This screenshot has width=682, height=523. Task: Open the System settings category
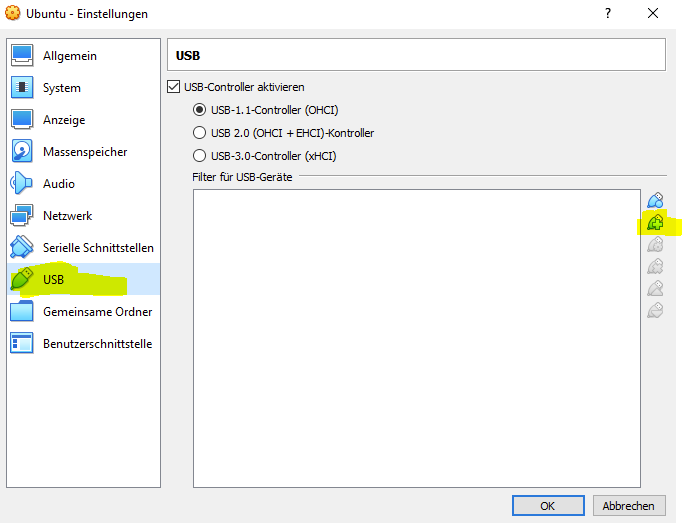pos(83,88)
